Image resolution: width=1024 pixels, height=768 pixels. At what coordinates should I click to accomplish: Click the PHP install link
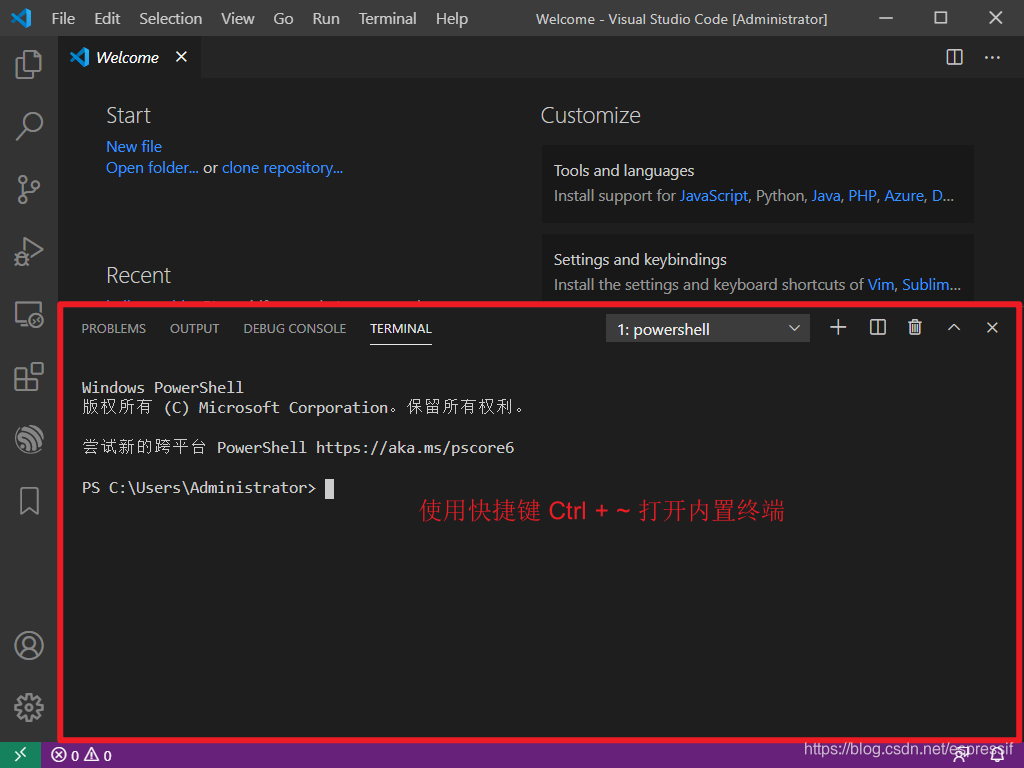coord(862,196)
